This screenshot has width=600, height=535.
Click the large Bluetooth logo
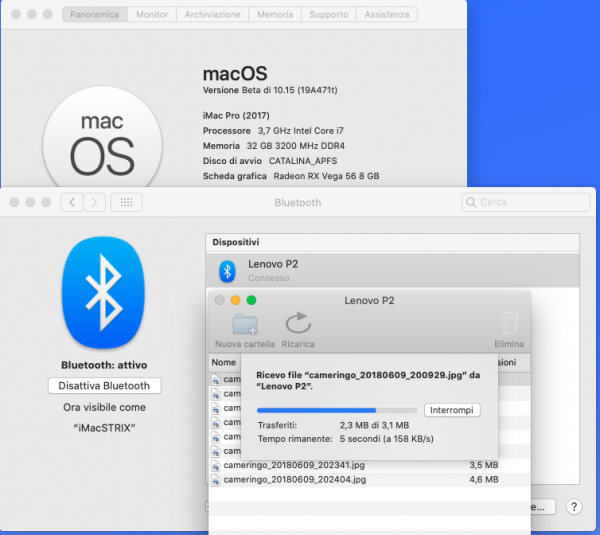point(103,293)
